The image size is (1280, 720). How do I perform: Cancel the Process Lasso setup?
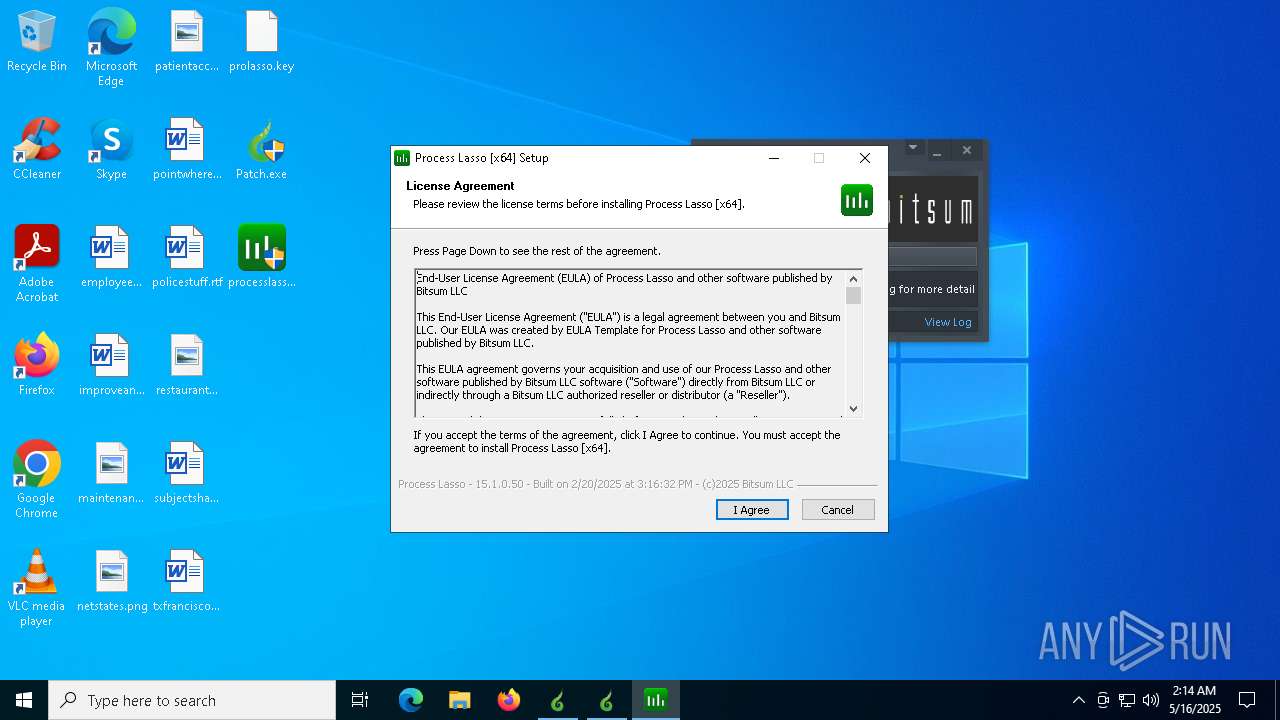pyautogui.click(x=838, y=510)
